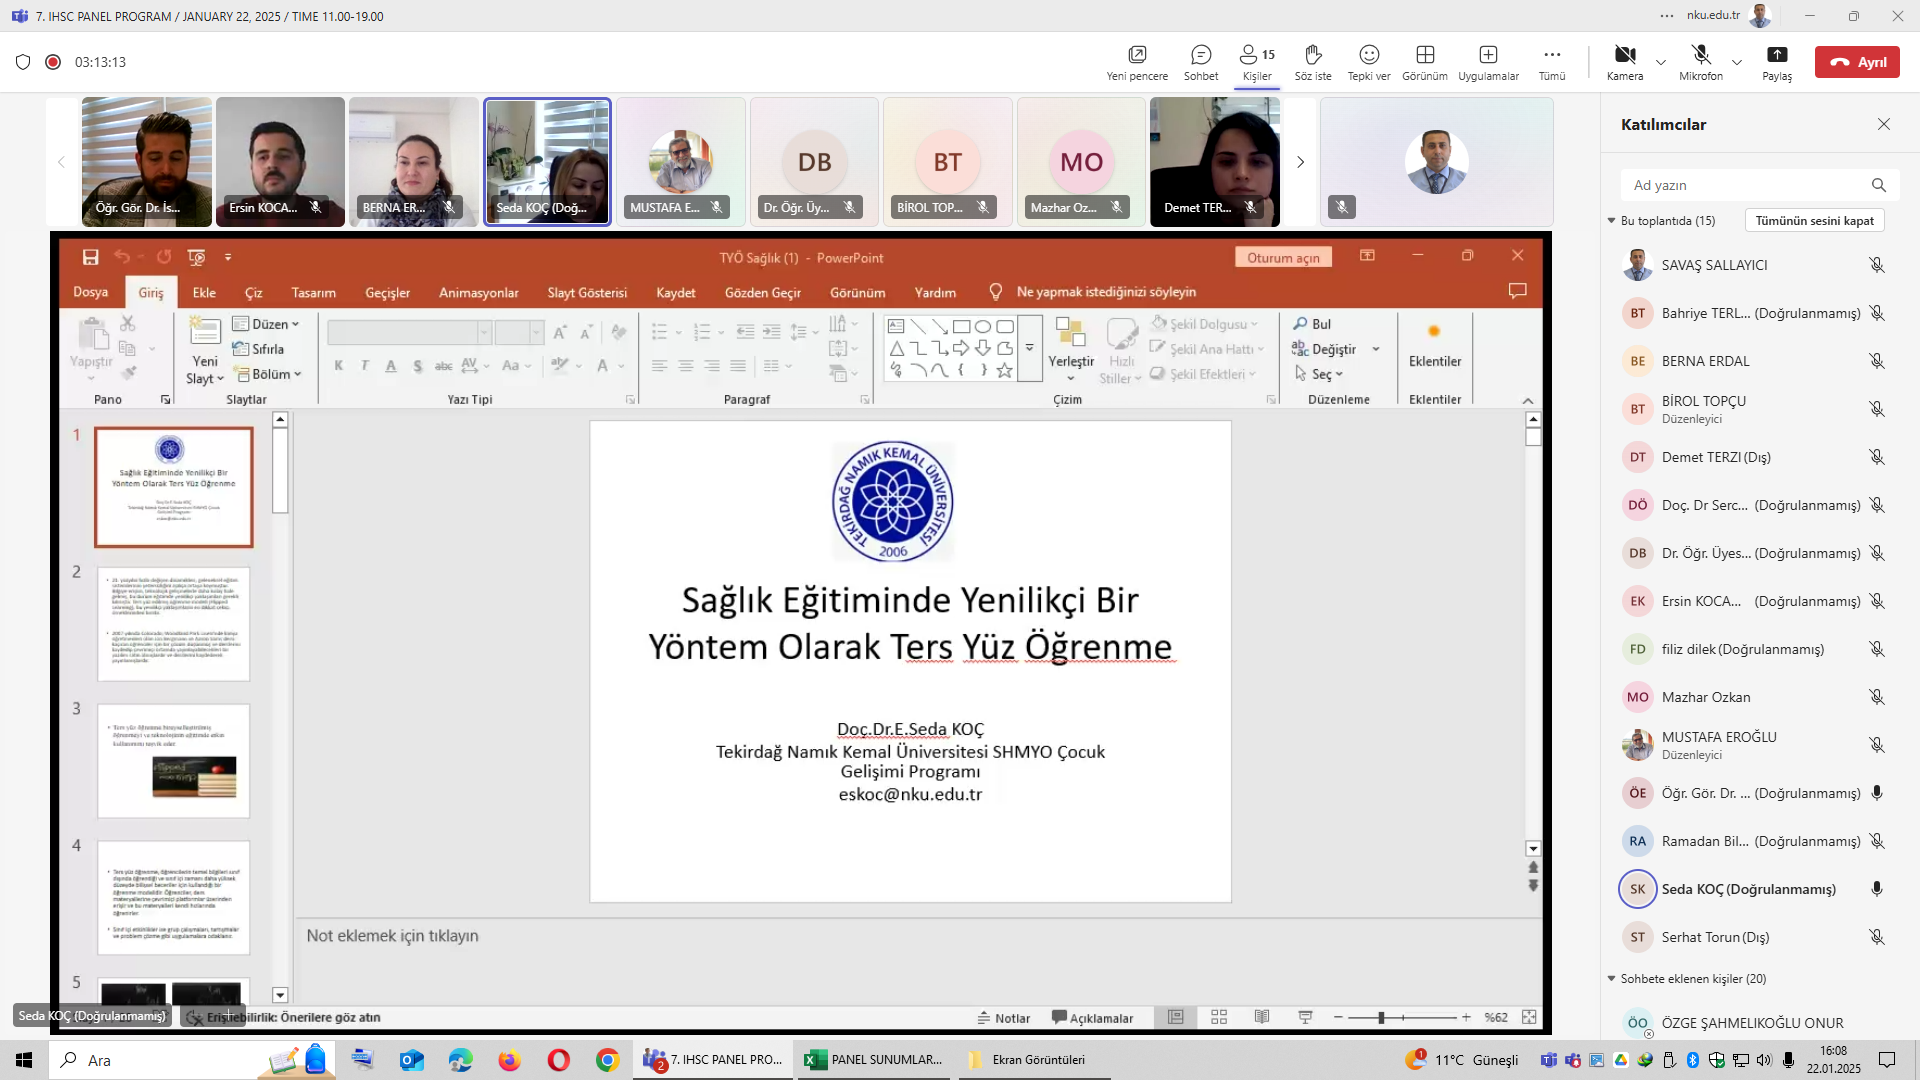Expand camera options arrow next to Kamera
1920x1080 pixels.
(x=1661, y=62)
